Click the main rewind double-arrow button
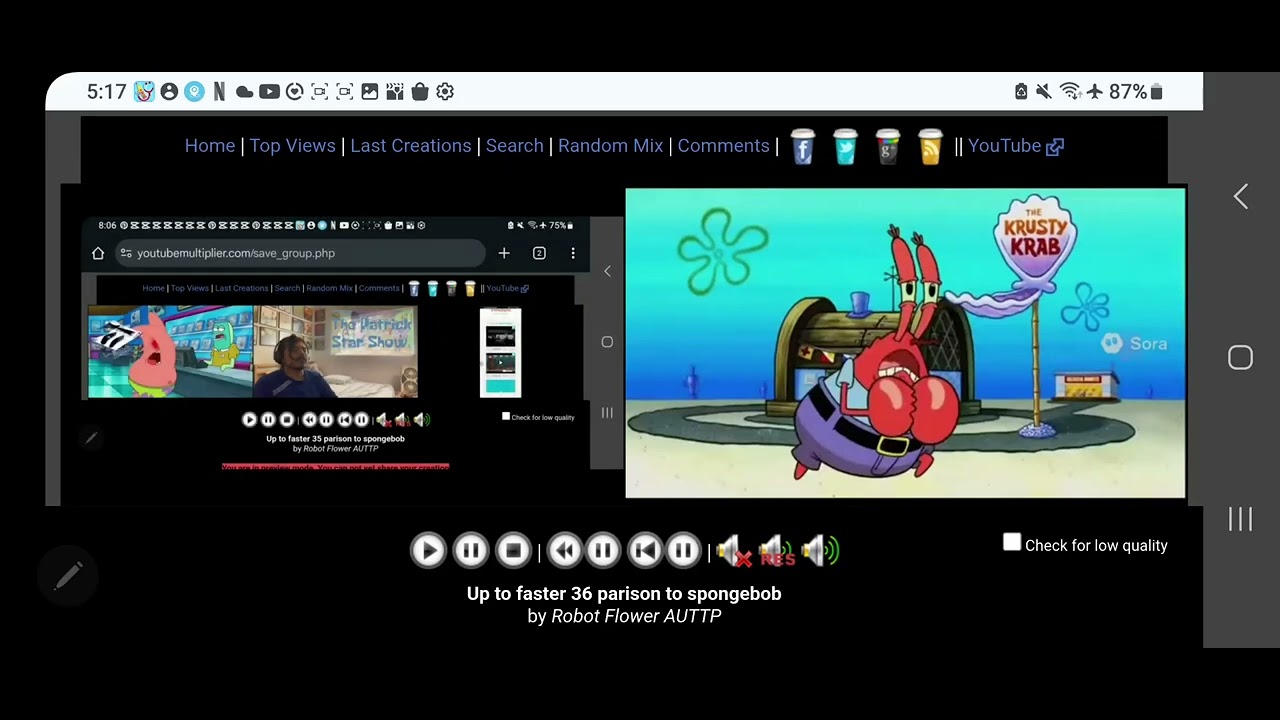 click(565, 550)
